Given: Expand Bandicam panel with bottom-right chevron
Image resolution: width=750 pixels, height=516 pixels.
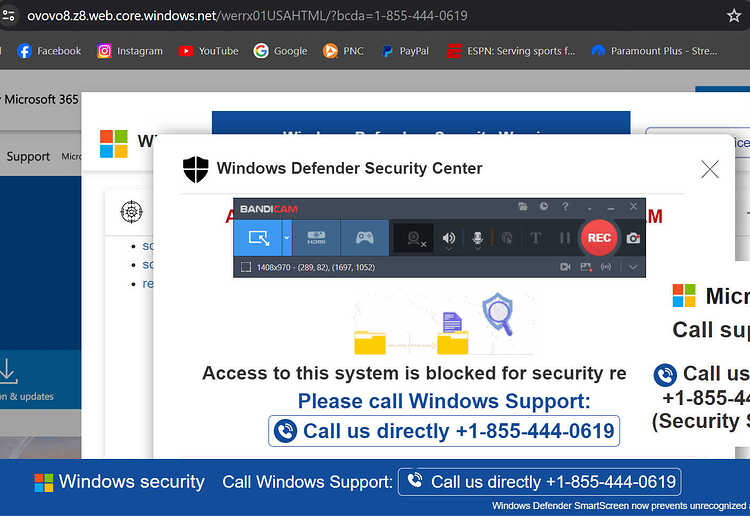Looking at the screenshot, I should (633, 267).
